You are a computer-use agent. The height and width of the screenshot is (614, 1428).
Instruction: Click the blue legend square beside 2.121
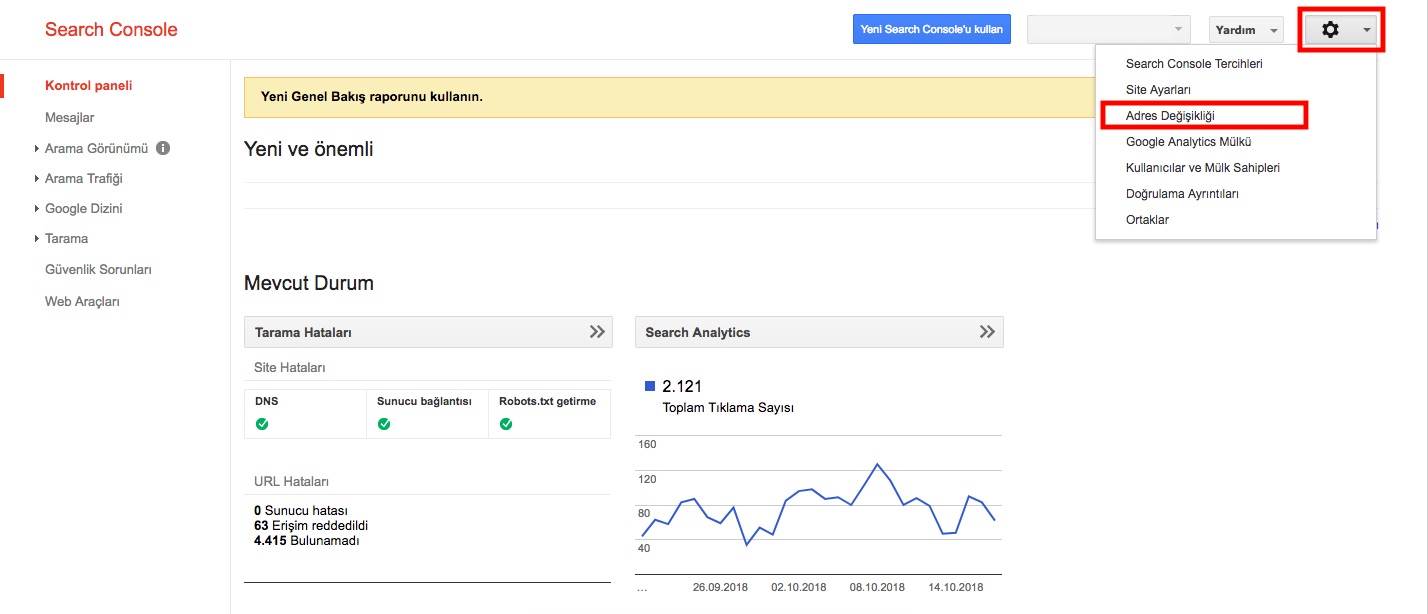coord(650,386)
